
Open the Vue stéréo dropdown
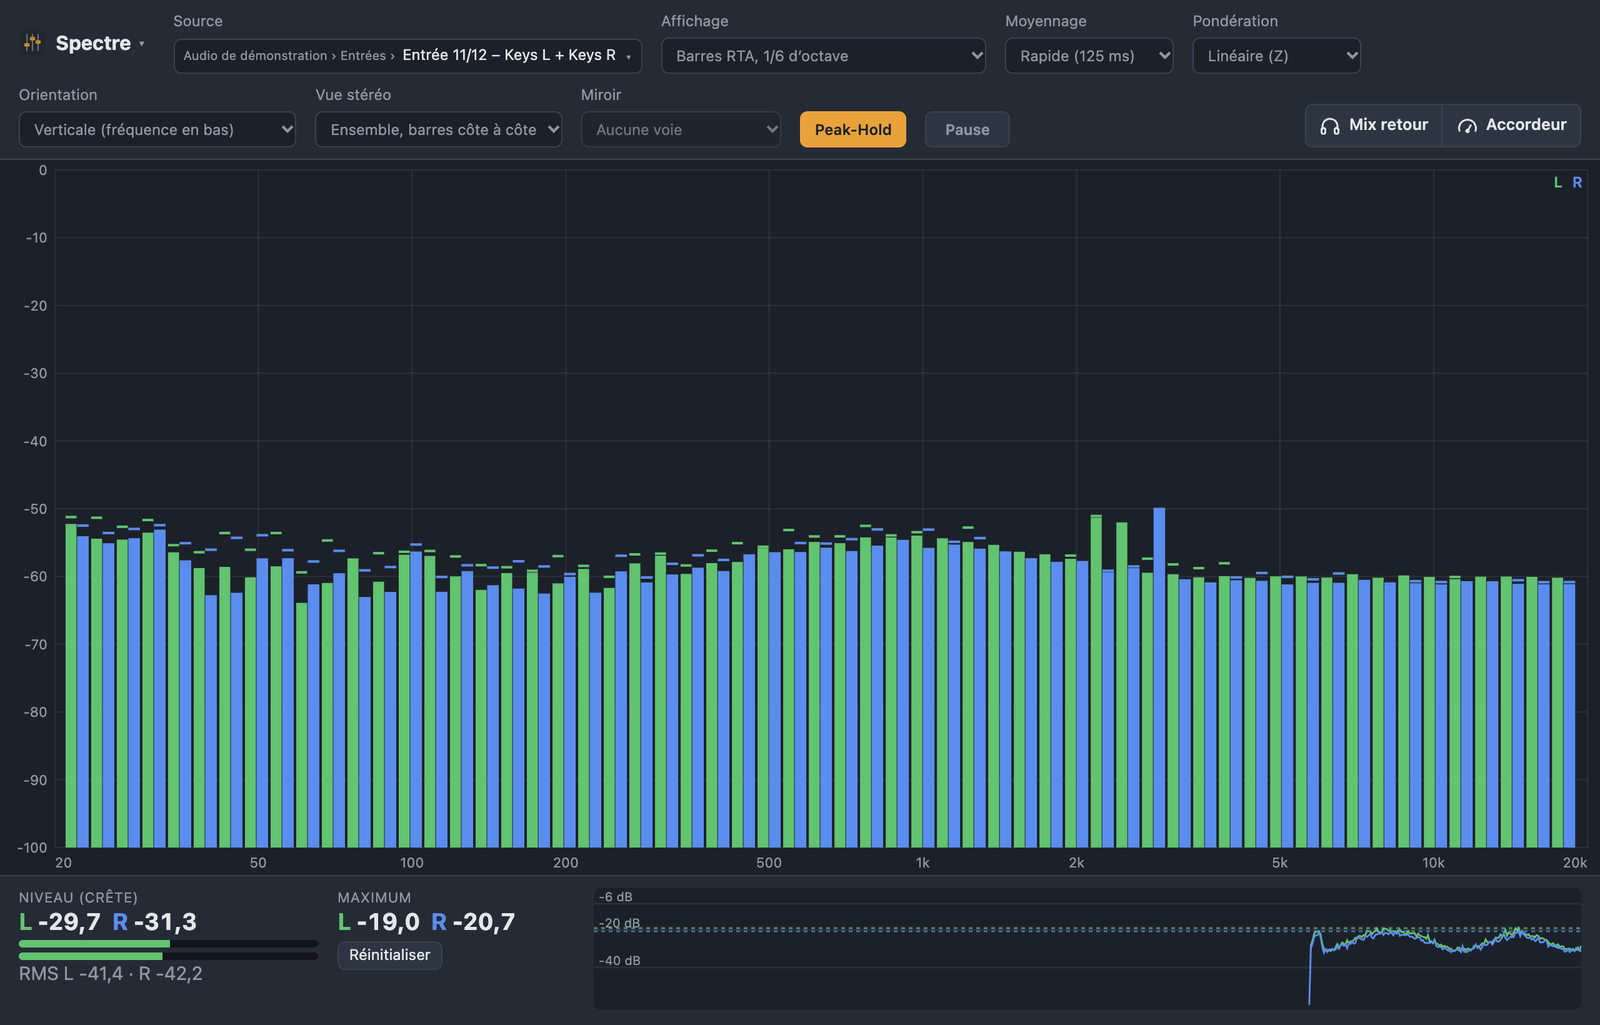438,130
